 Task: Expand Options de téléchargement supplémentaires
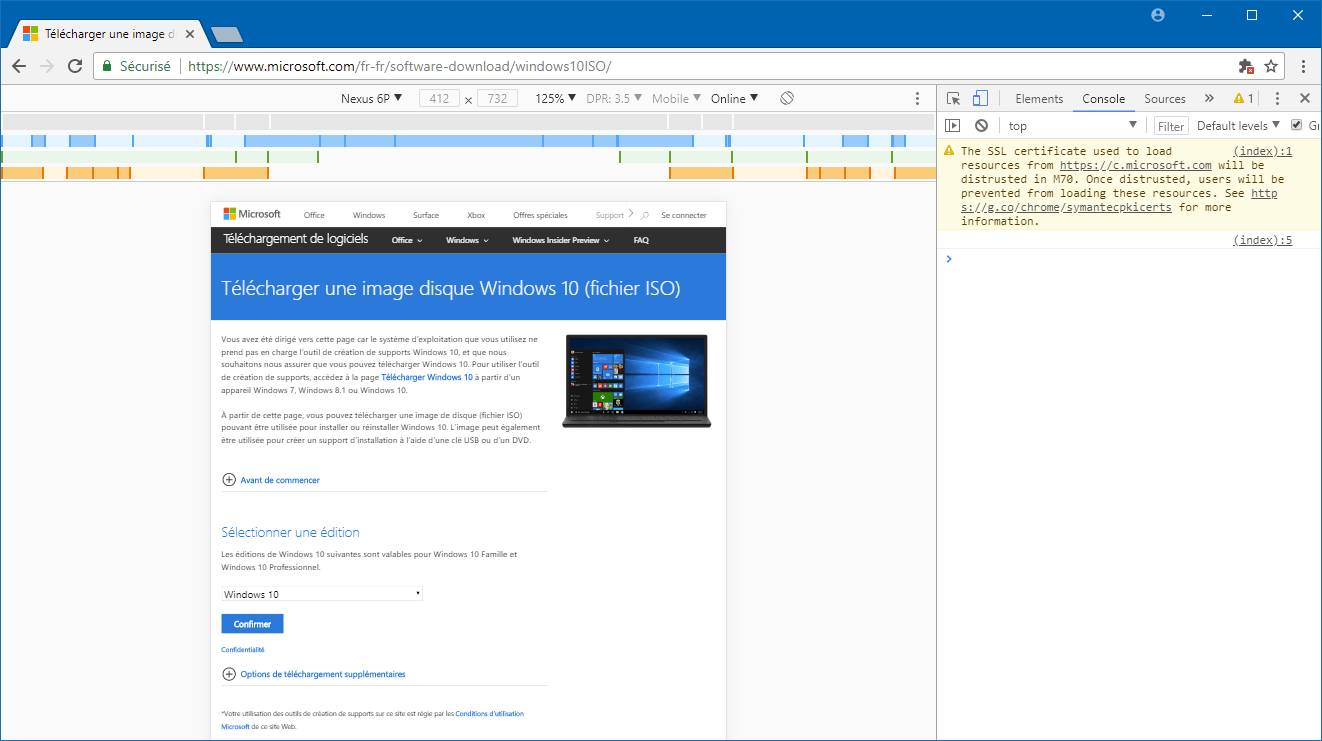tap(314, 674)
